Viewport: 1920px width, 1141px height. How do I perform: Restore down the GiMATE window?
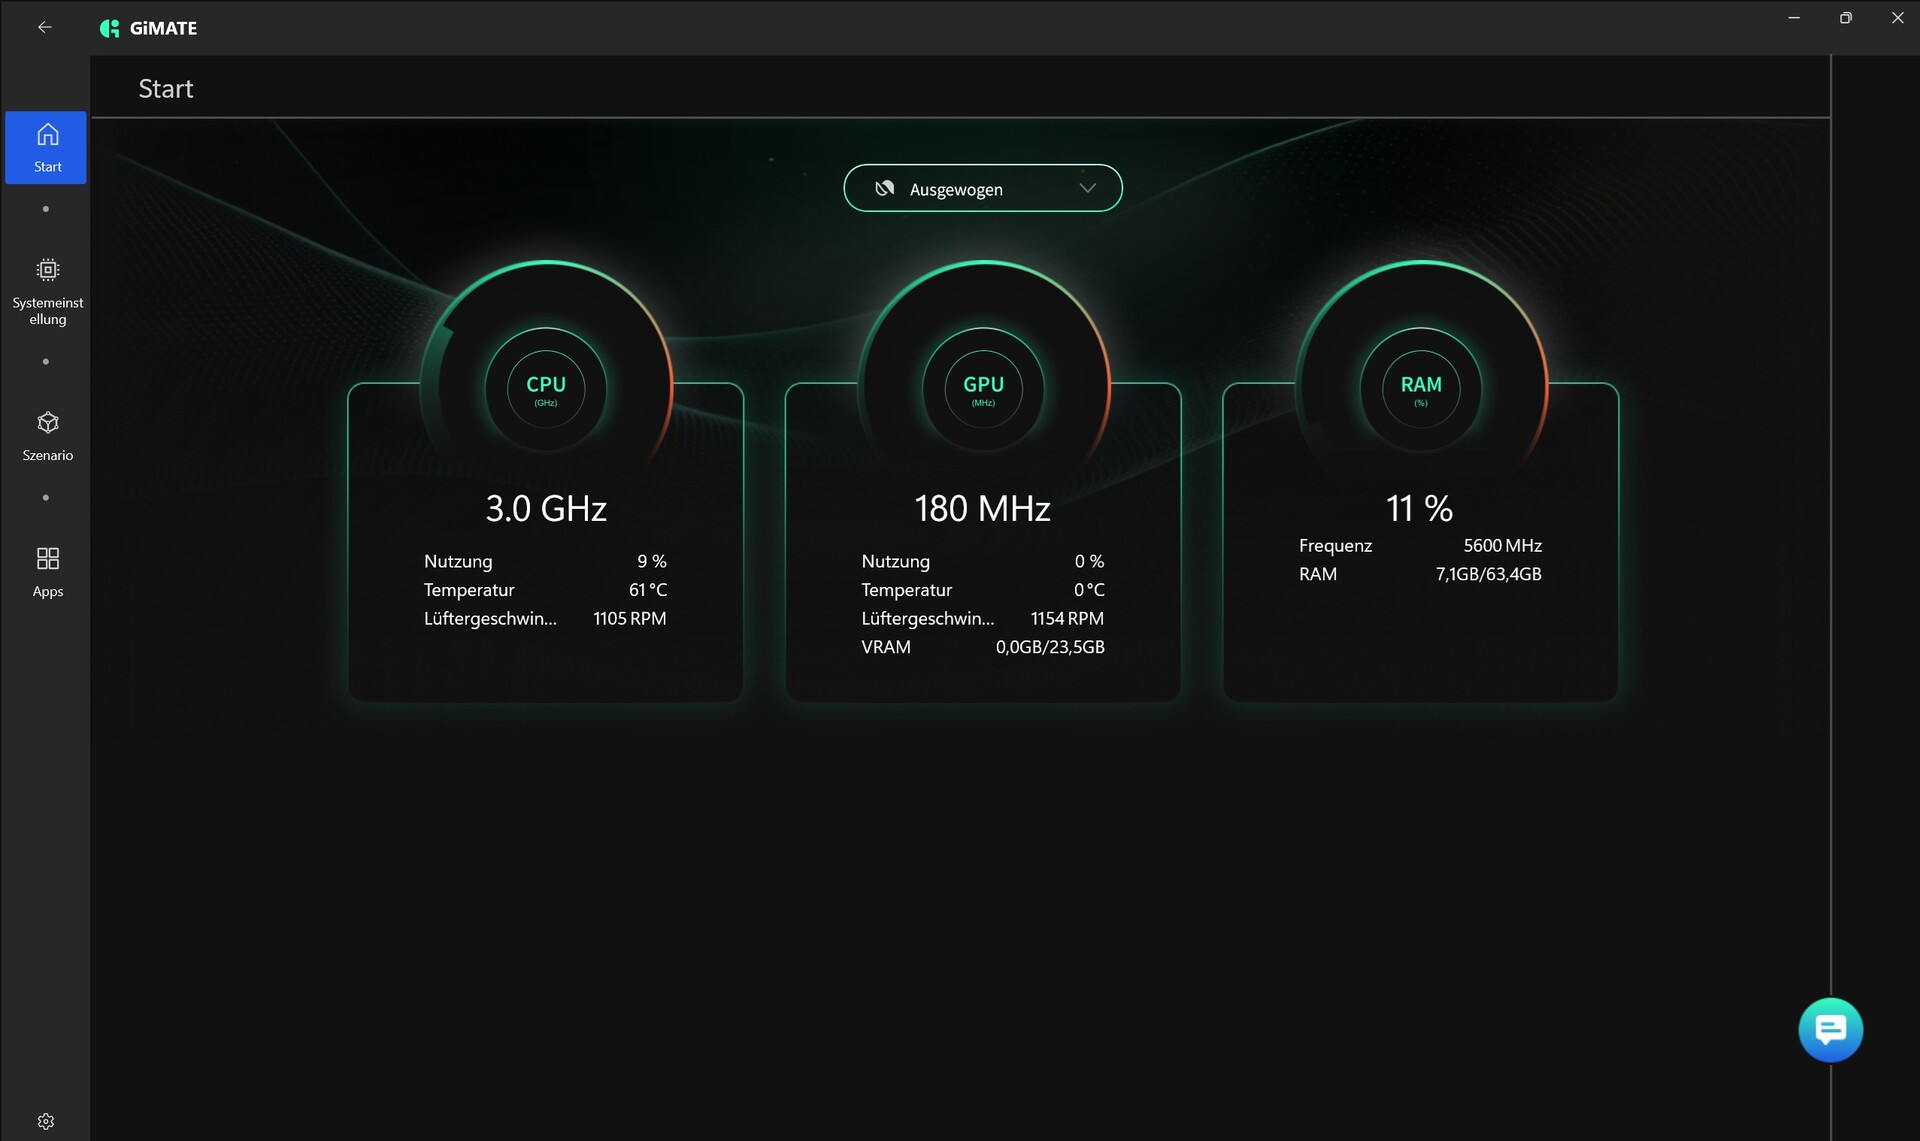click(x=1845, y=18)
